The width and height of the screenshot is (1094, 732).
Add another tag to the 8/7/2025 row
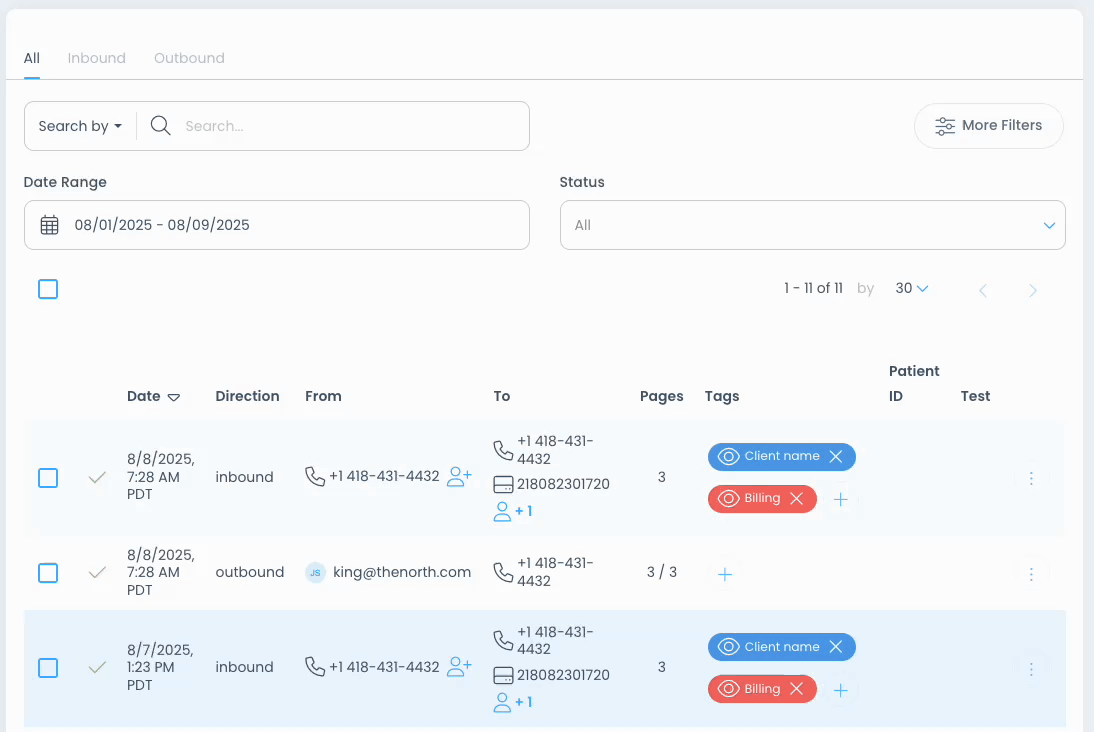tap(840, 690)
